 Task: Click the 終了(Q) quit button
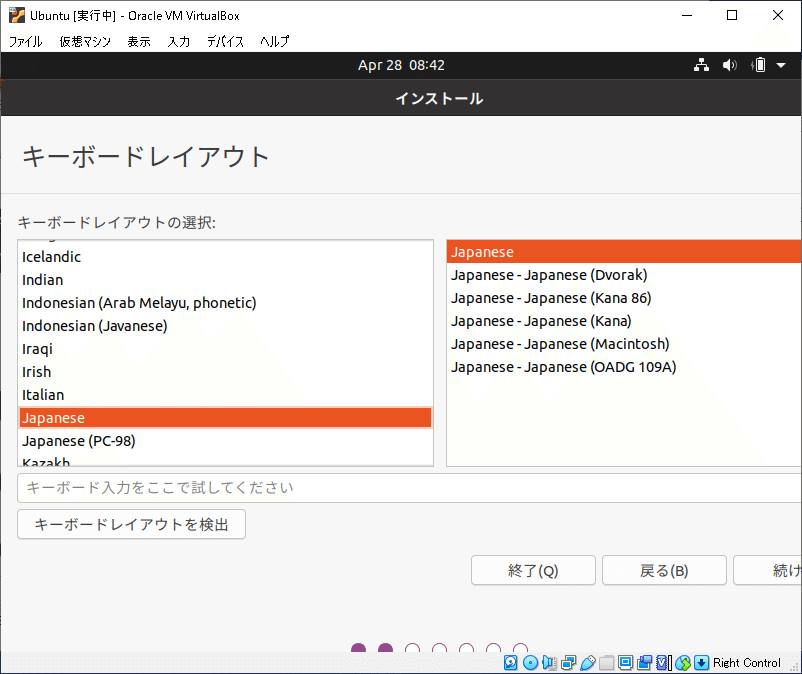click(x=533, y=570)
